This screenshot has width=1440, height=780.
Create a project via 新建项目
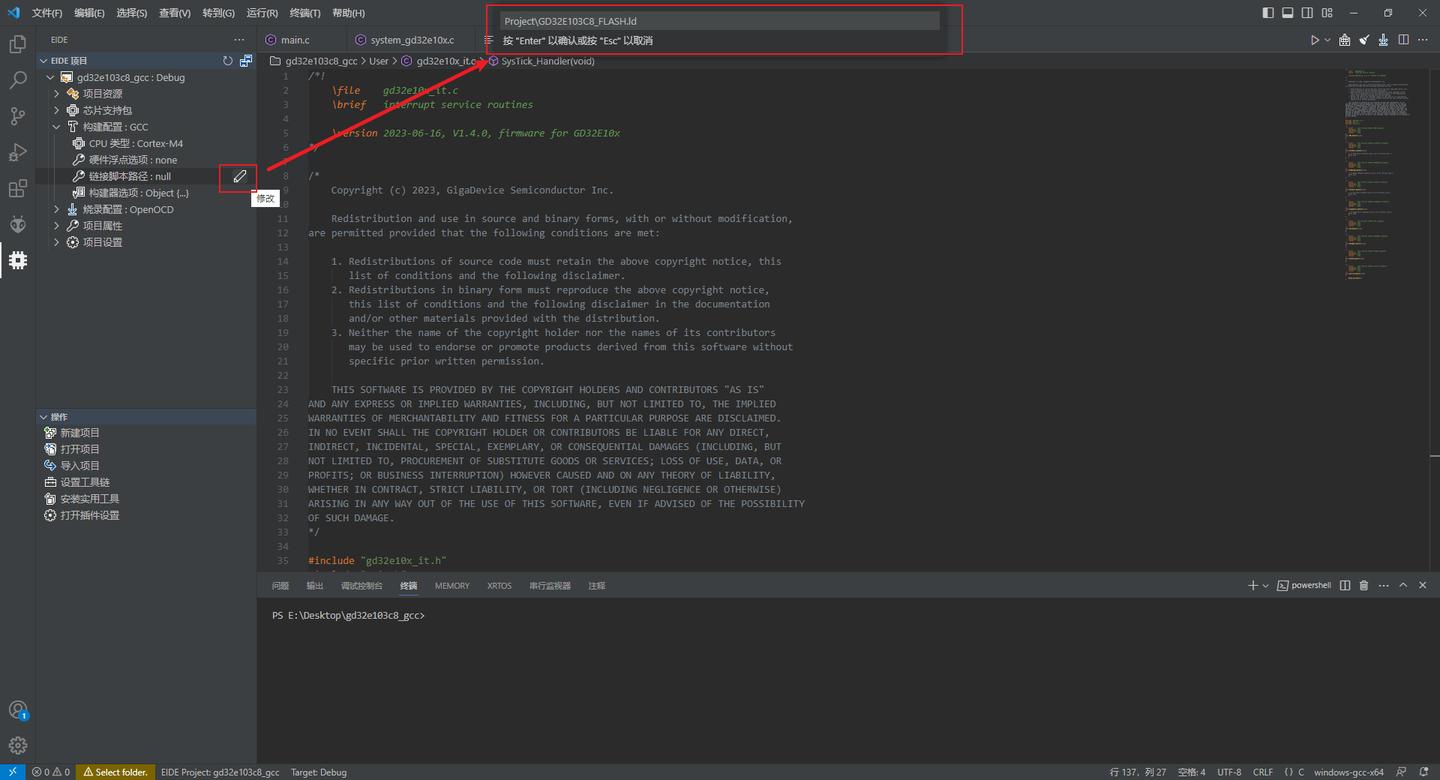point(81,432)
